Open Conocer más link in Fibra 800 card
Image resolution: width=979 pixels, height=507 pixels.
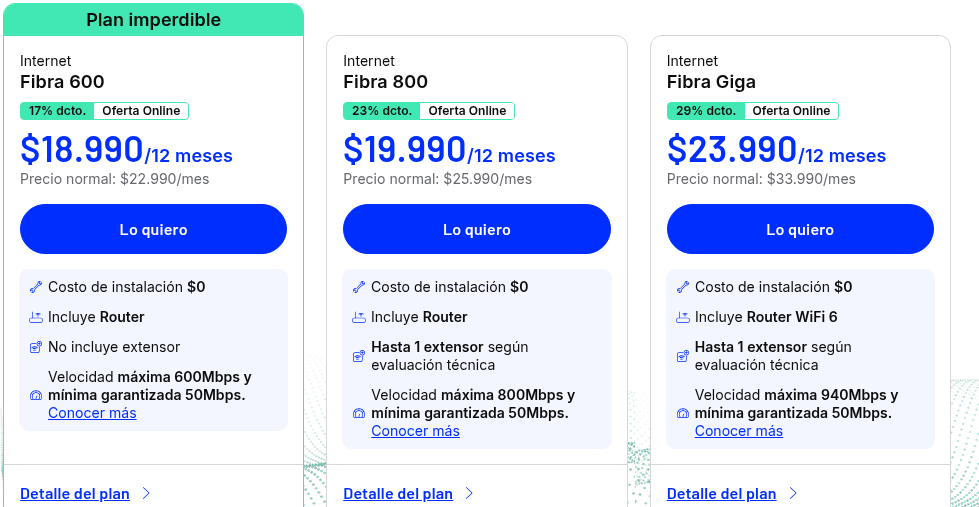click(415, 431)
